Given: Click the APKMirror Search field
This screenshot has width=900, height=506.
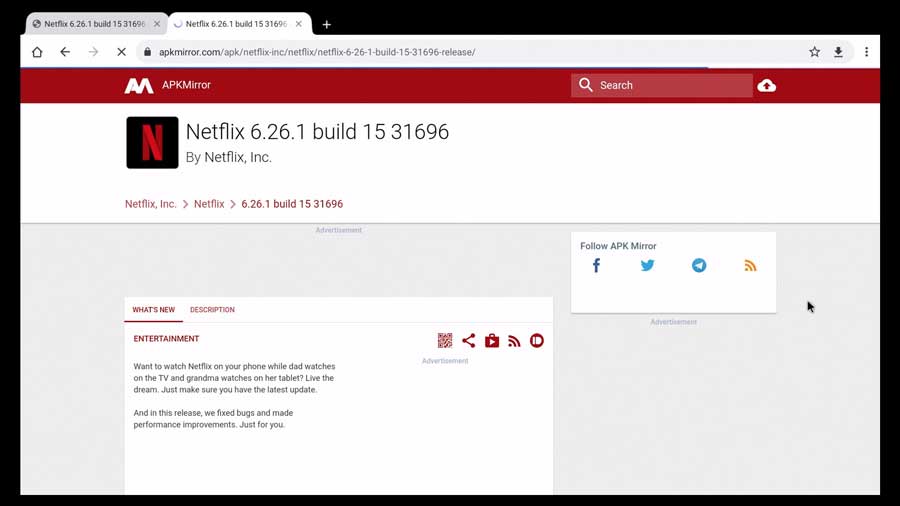Looking at the screenshot, I should (661, 85).
